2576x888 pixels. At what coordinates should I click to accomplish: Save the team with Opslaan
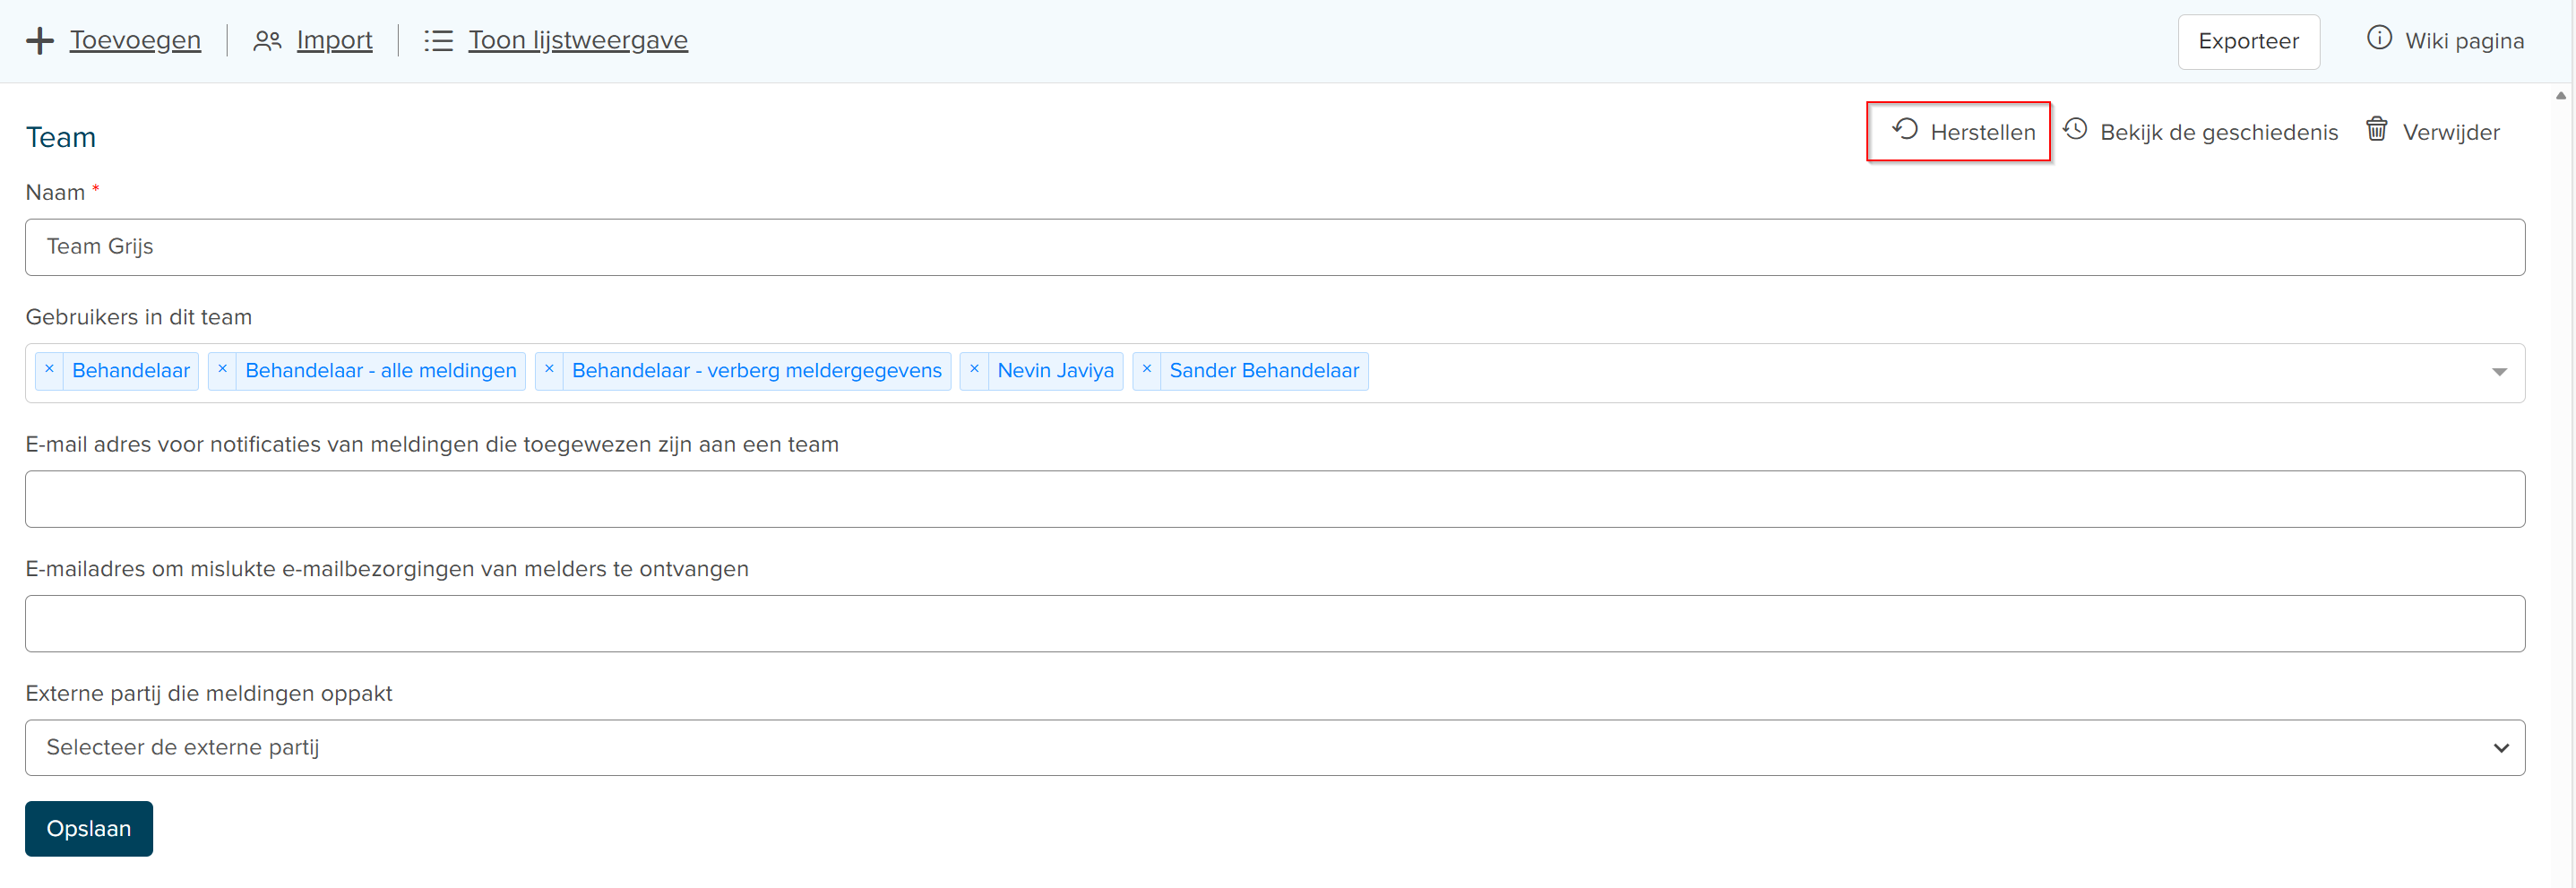89,829
